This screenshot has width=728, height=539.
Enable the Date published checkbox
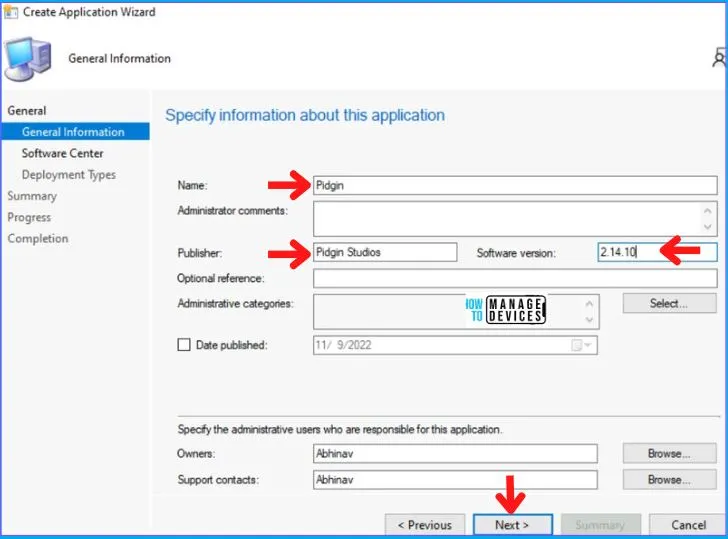[184, 344]
